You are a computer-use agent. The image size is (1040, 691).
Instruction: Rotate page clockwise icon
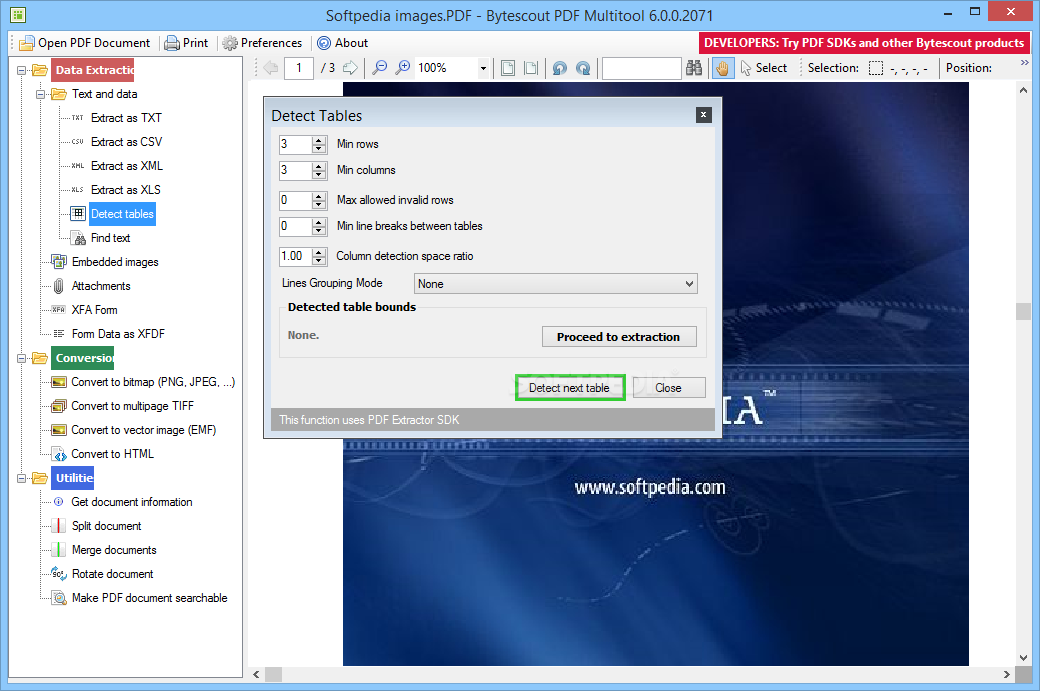(583, 68)
